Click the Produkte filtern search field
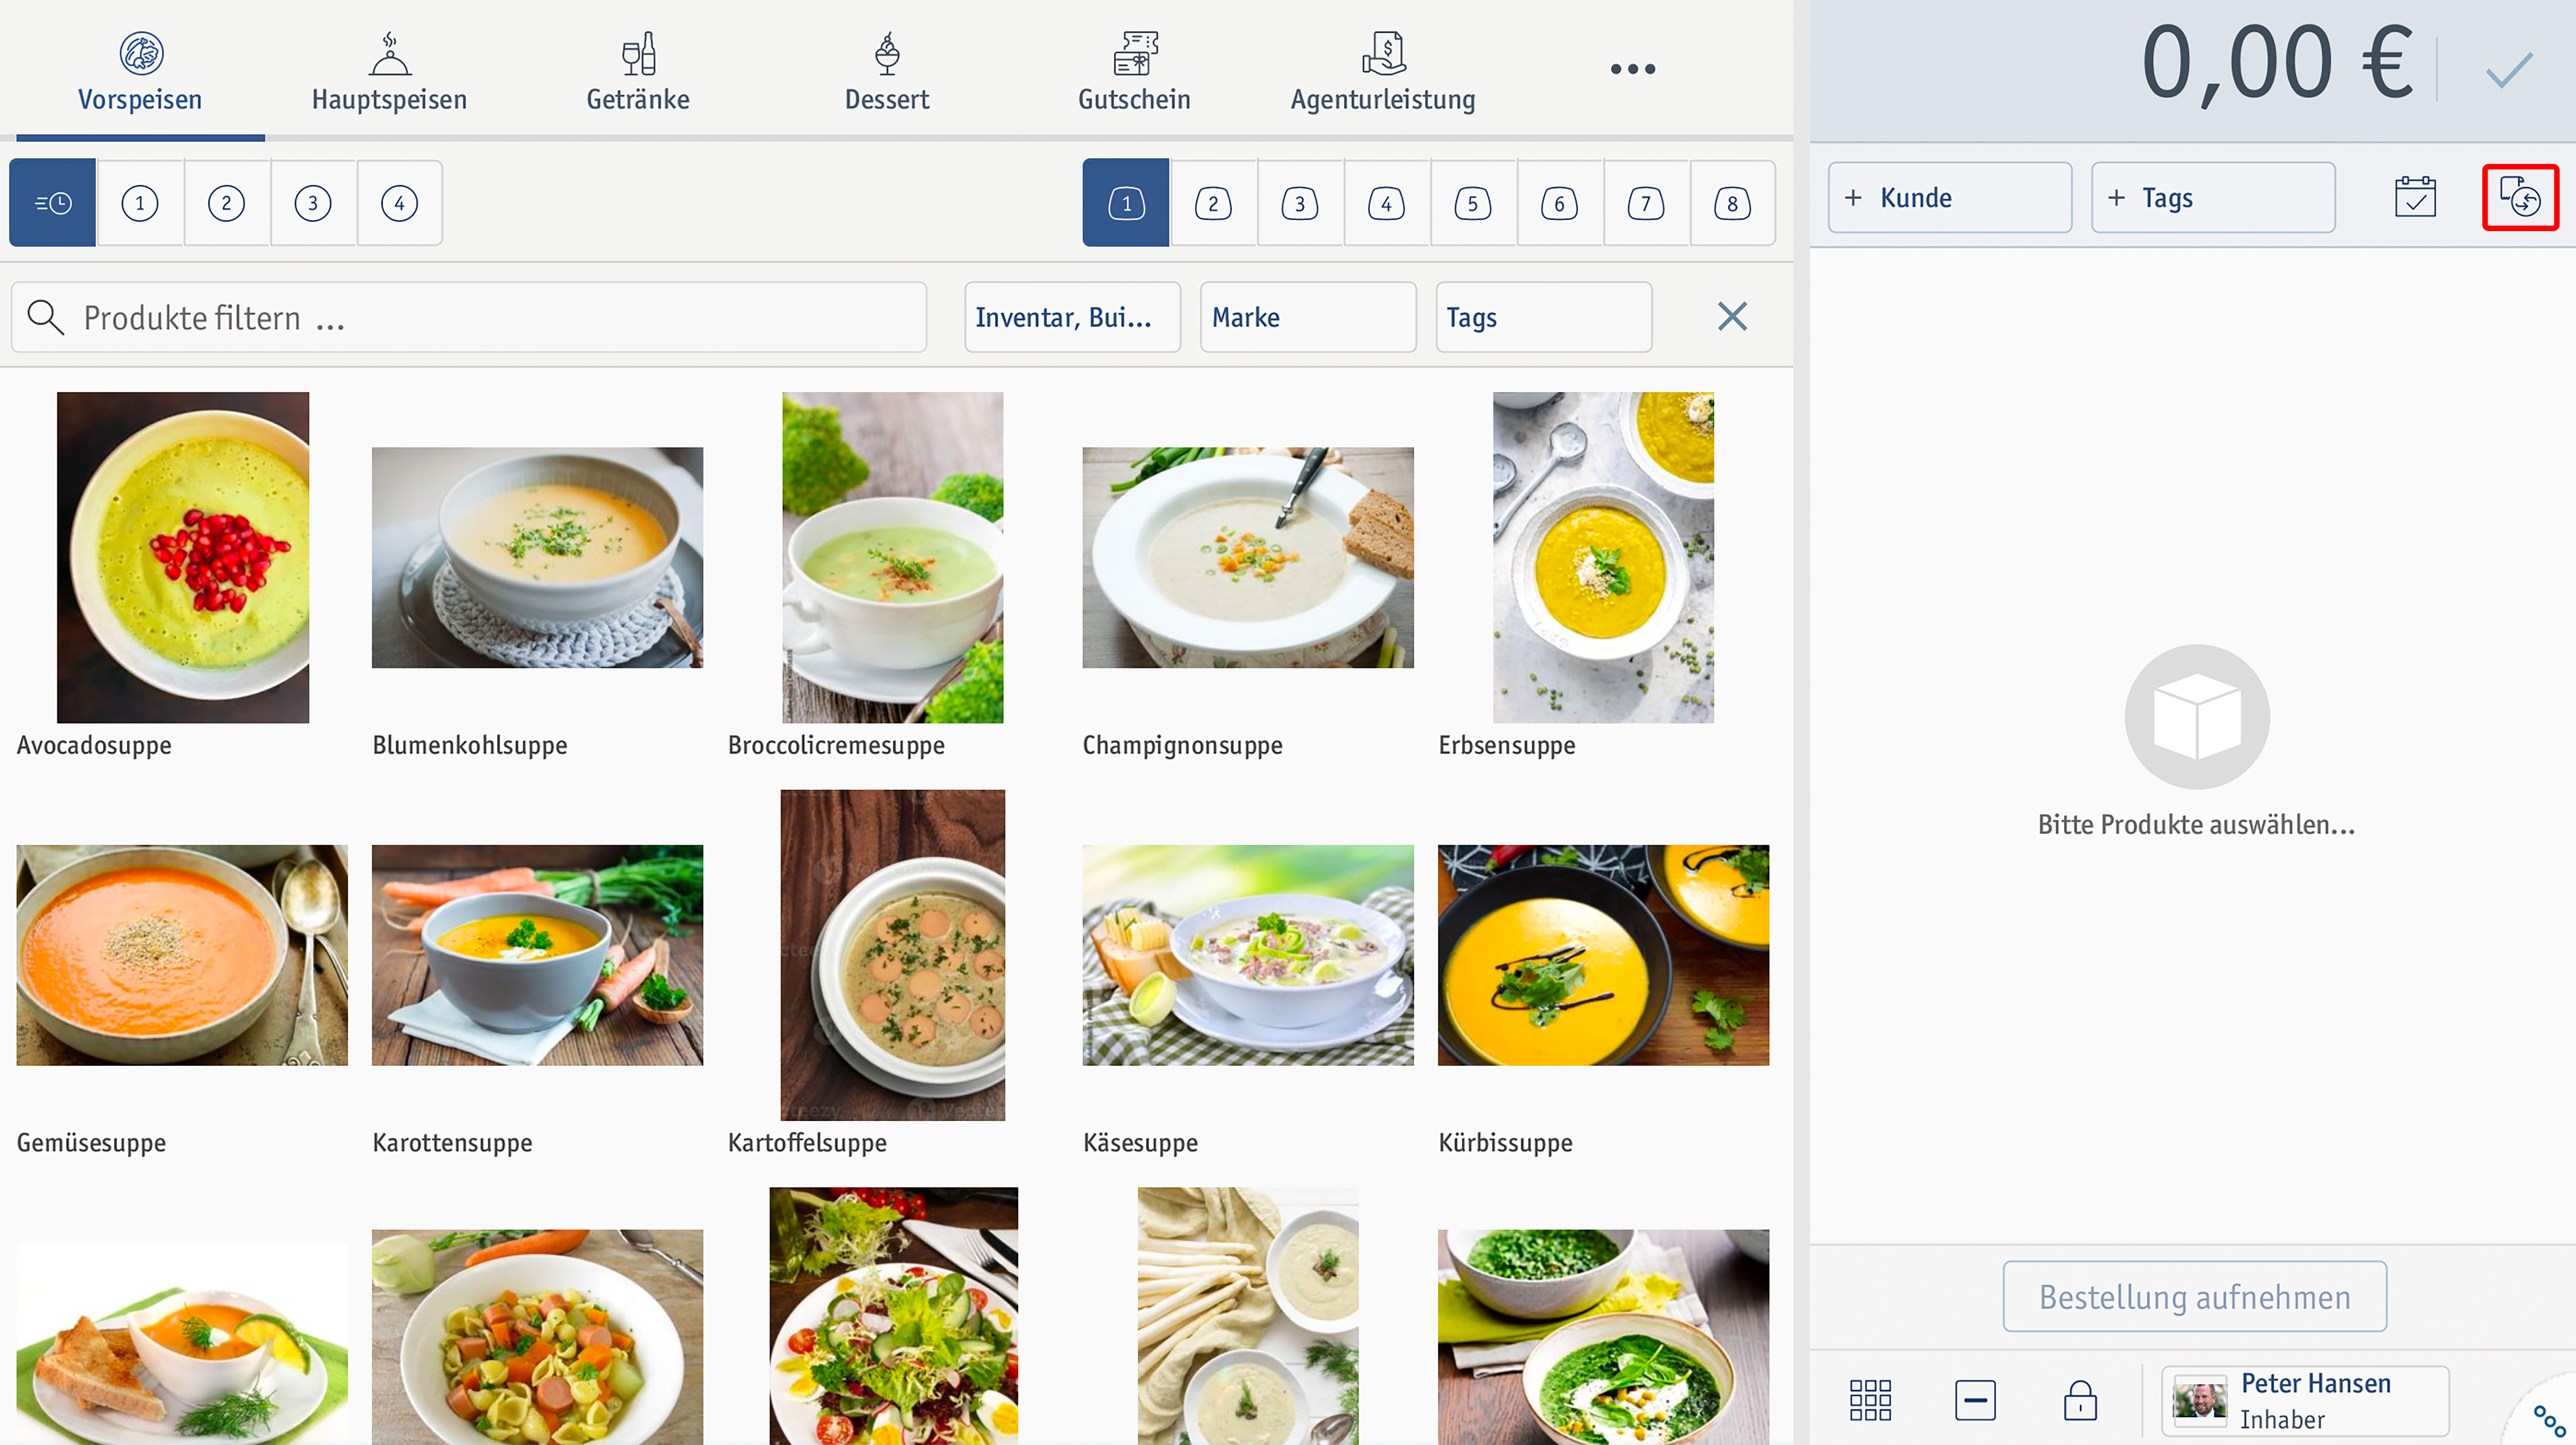This screenshot has height=1445, width=2576. pyautogui.click(x=469, y=317)
